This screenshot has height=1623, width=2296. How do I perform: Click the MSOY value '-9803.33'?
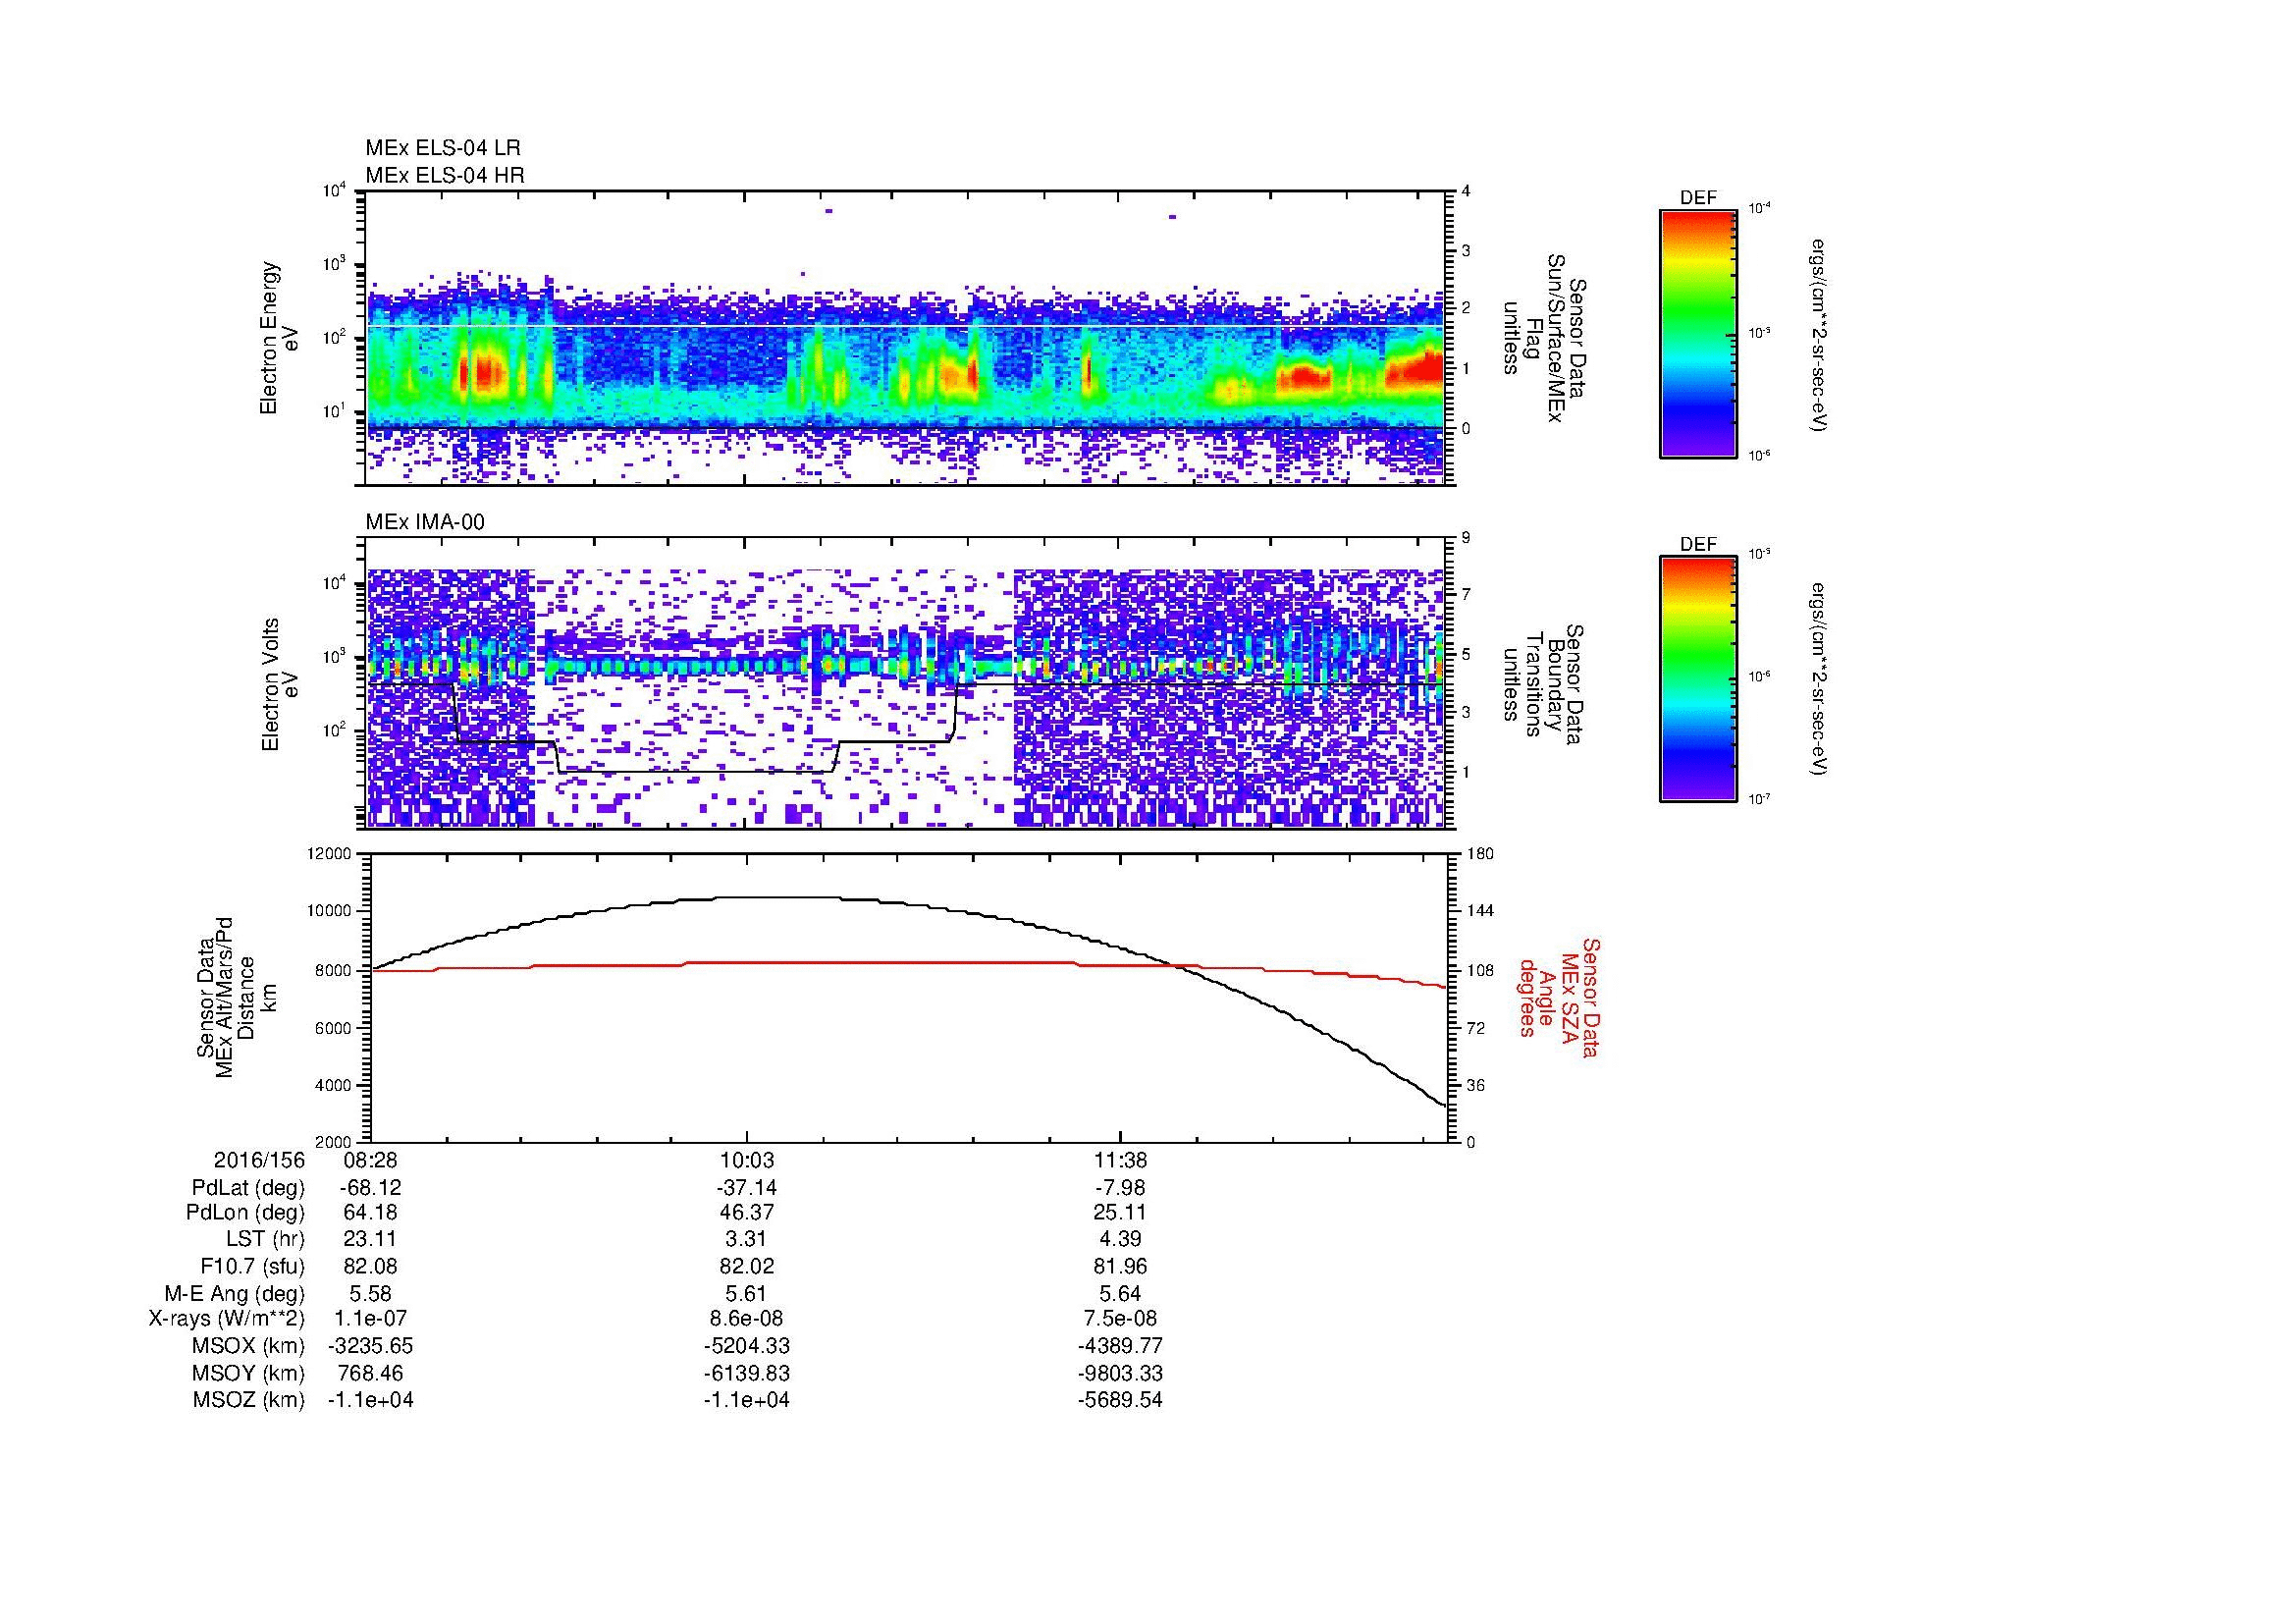[1121, 1373]
